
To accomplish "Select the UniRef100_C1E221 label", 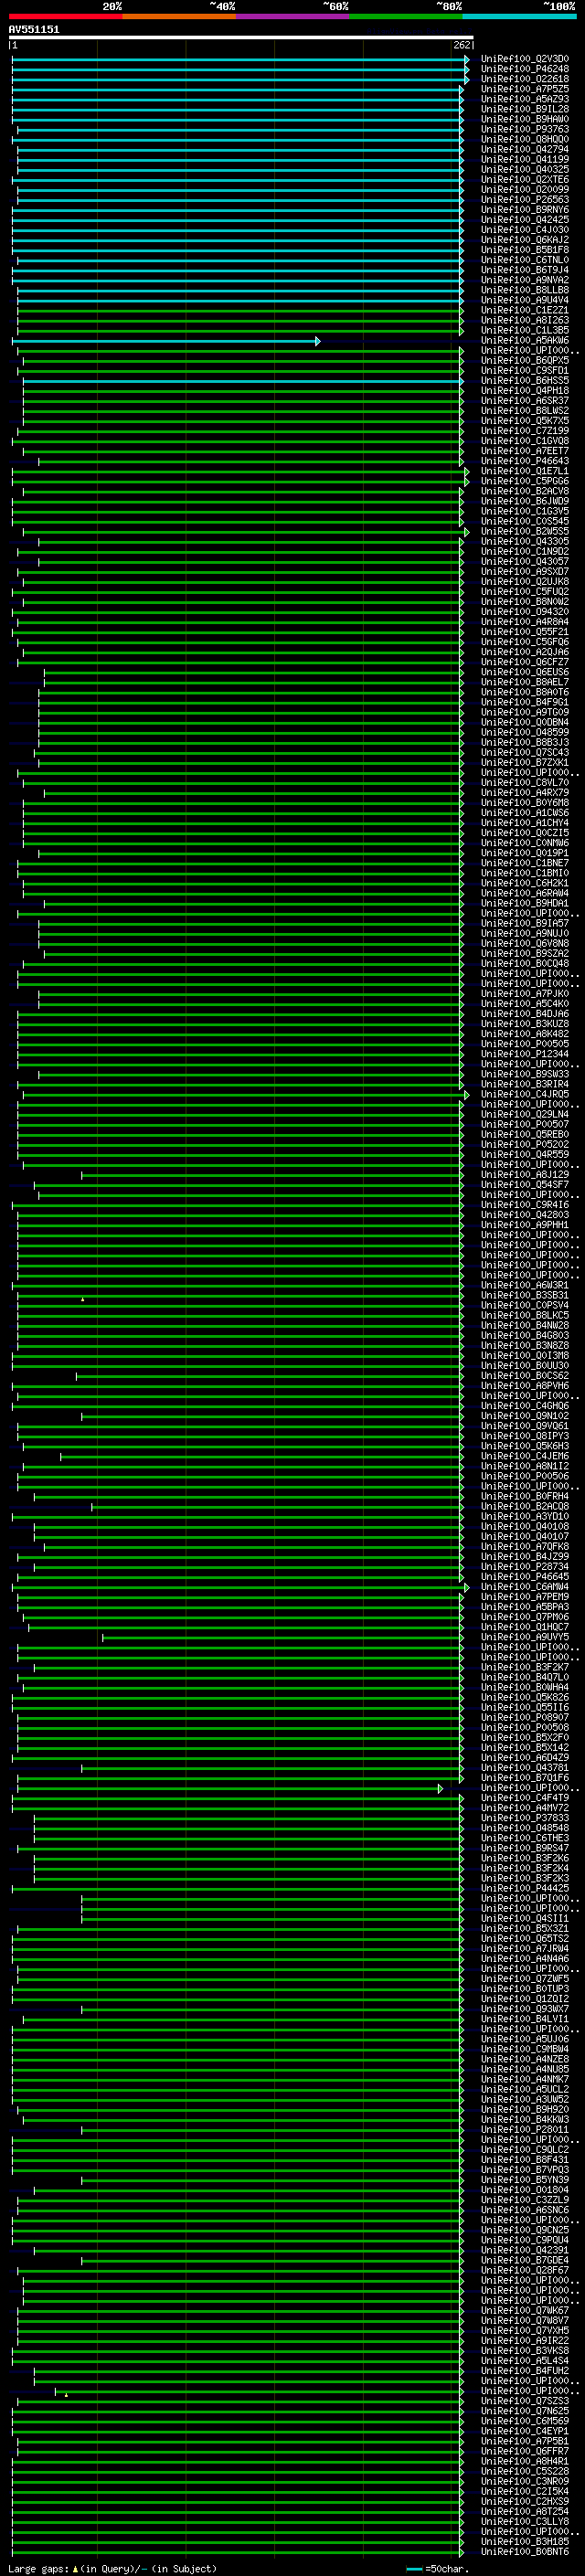I will point(525,310).
